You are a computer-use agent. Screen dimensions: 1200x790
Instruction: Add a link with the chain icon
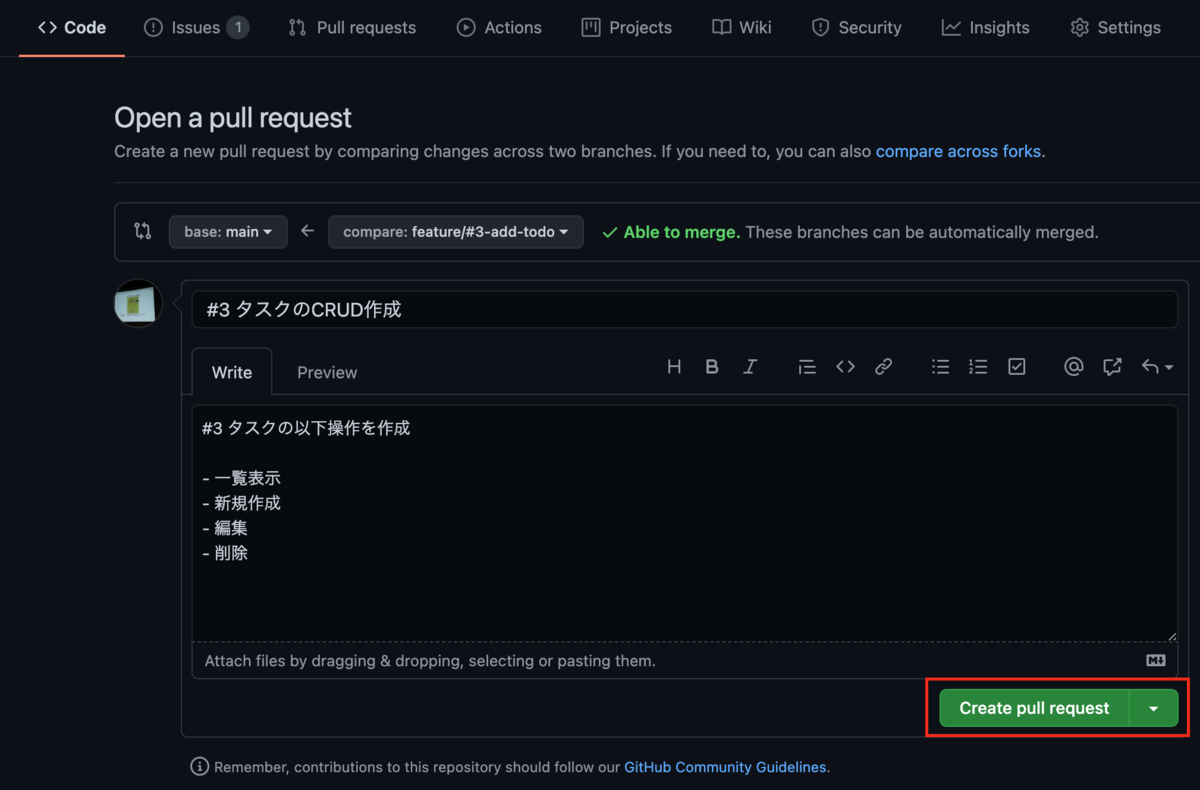pyautogui.click(x=883, y=367)
